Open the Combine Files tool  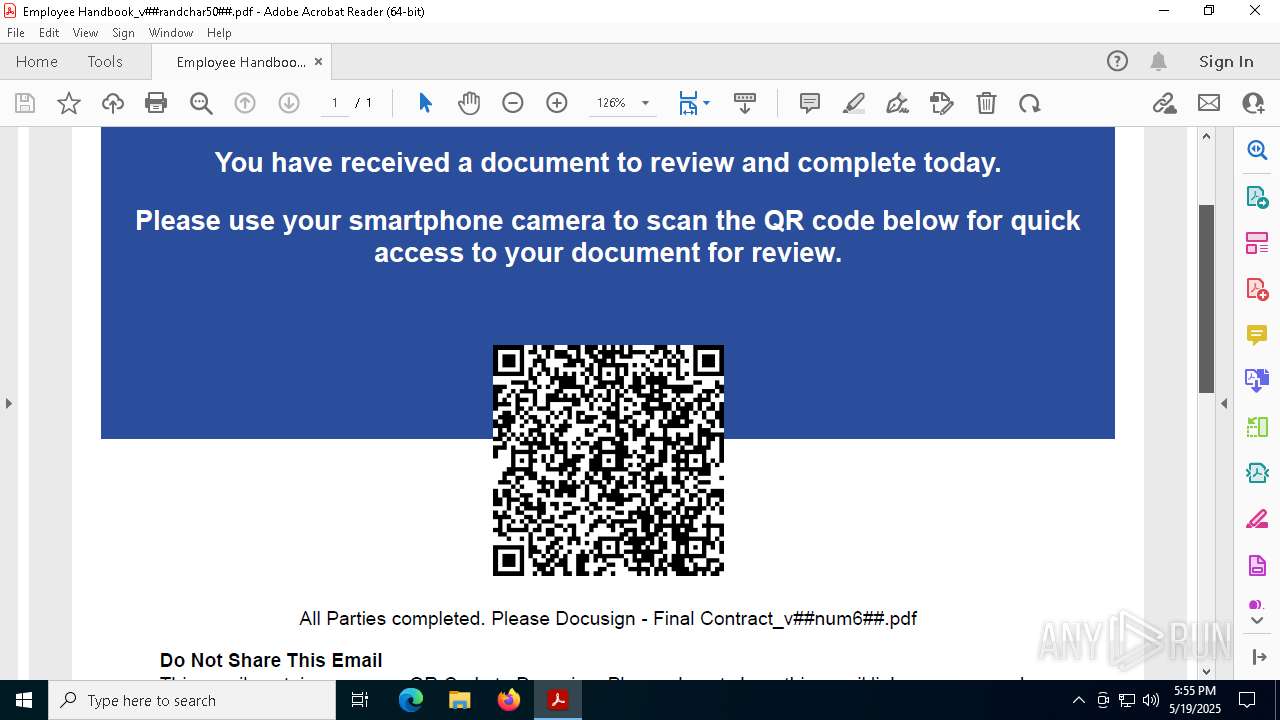click(x=1257, y=380)
